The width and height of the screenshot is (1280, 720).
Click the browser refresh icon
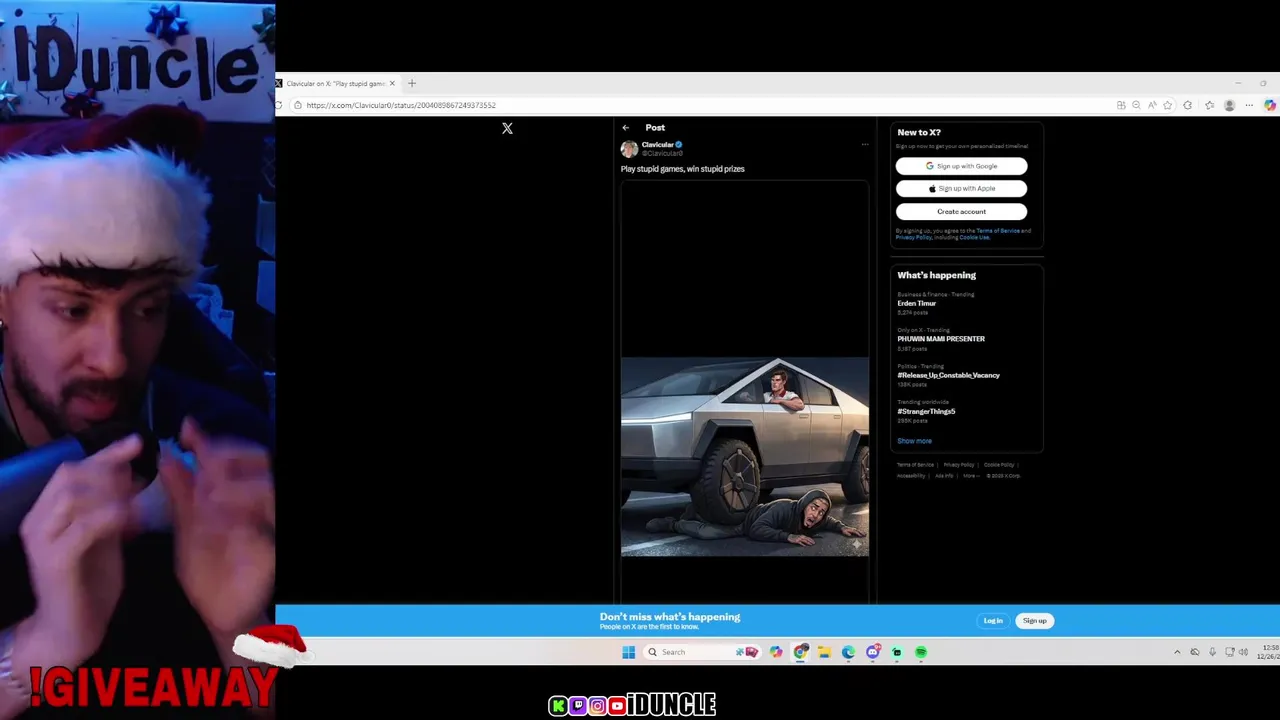[279, 105]
